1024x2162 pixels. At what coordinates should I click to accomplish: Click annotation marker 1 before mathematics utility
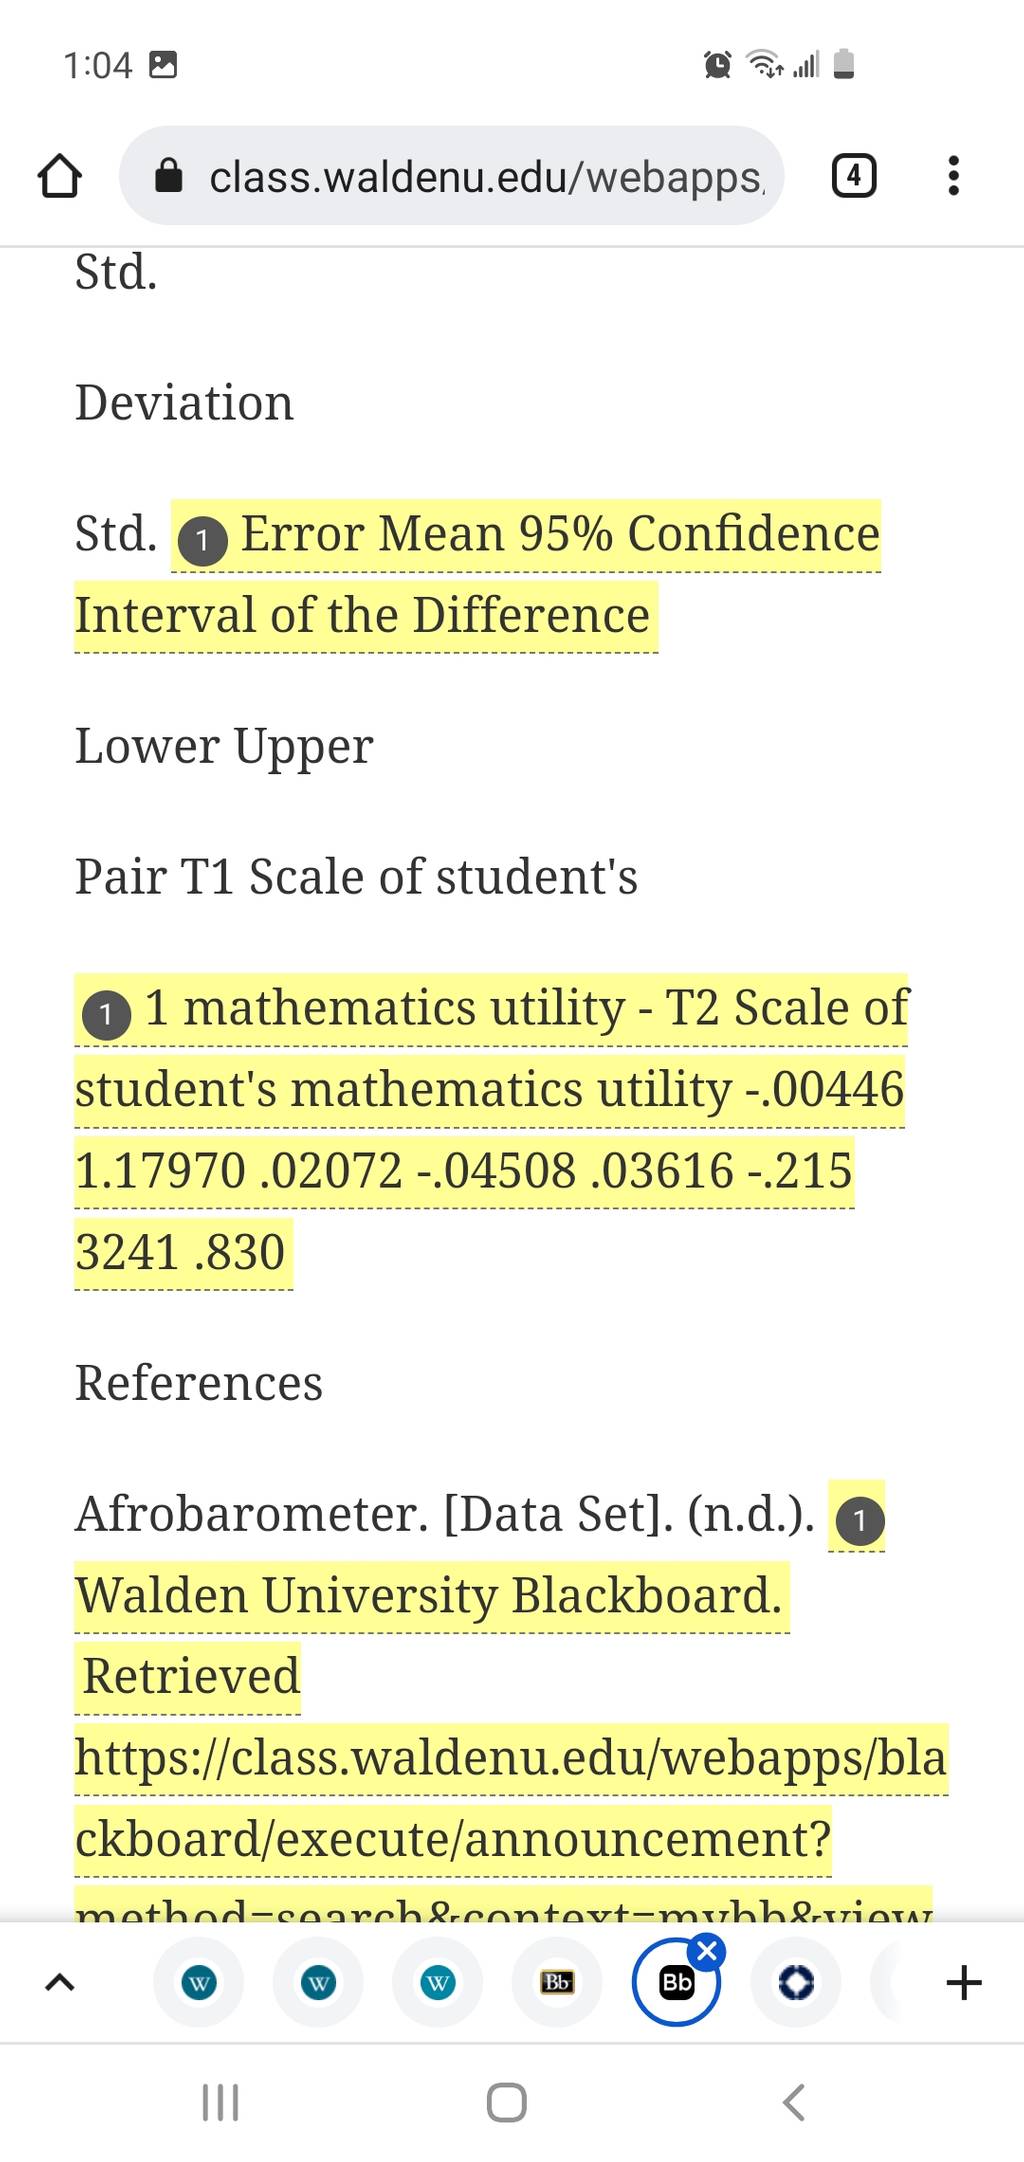107,1016
